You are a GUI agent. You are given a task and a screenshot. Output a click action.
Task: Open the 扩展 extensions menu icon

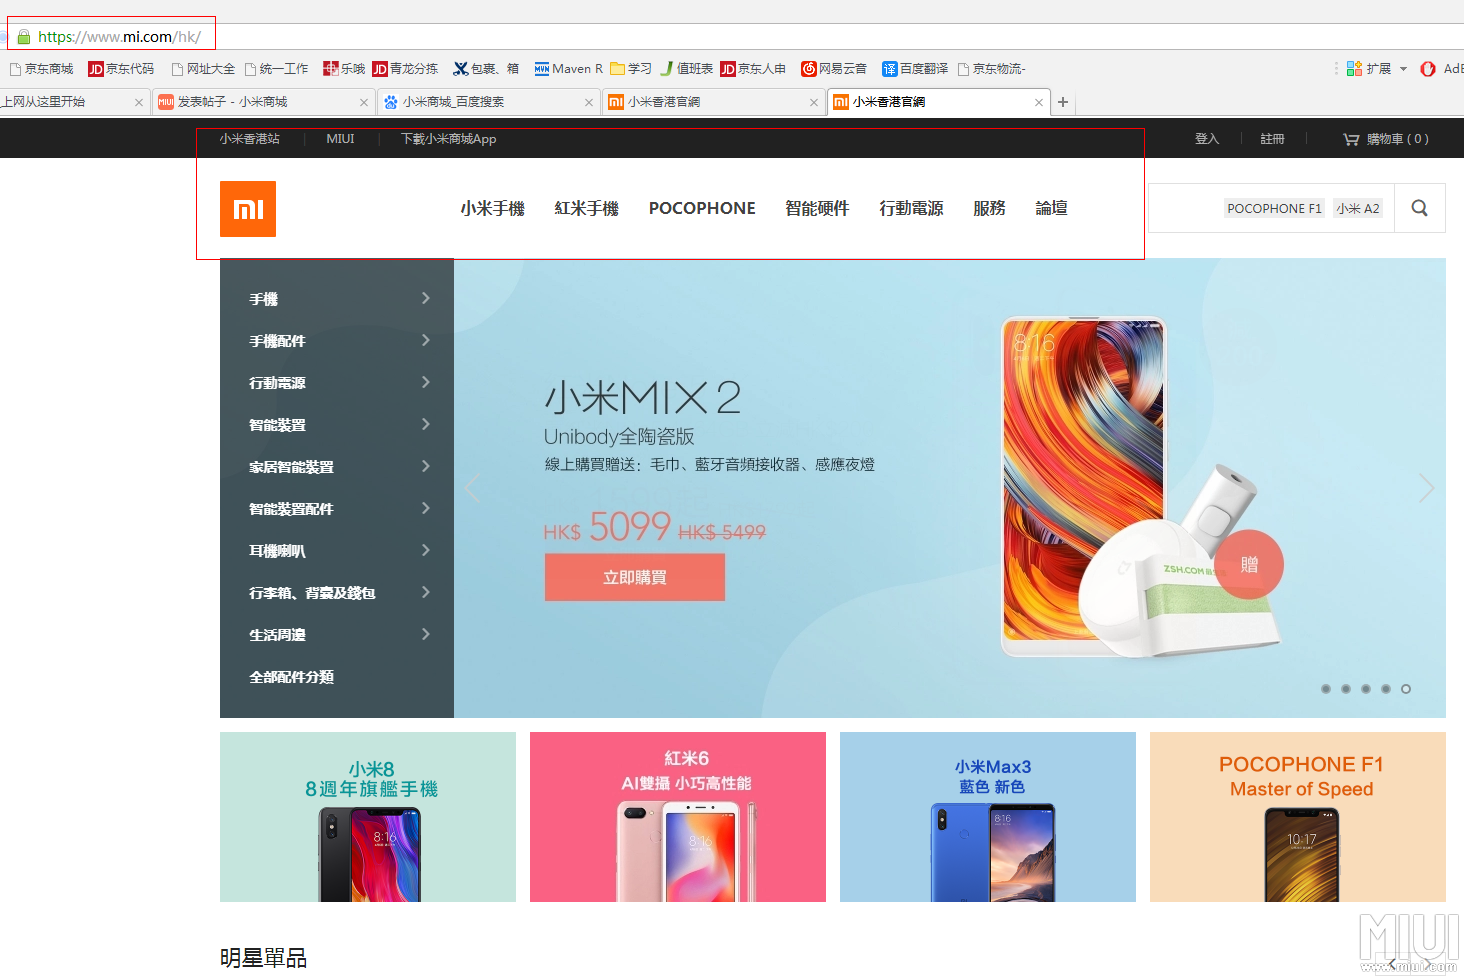pos(1354,68)
